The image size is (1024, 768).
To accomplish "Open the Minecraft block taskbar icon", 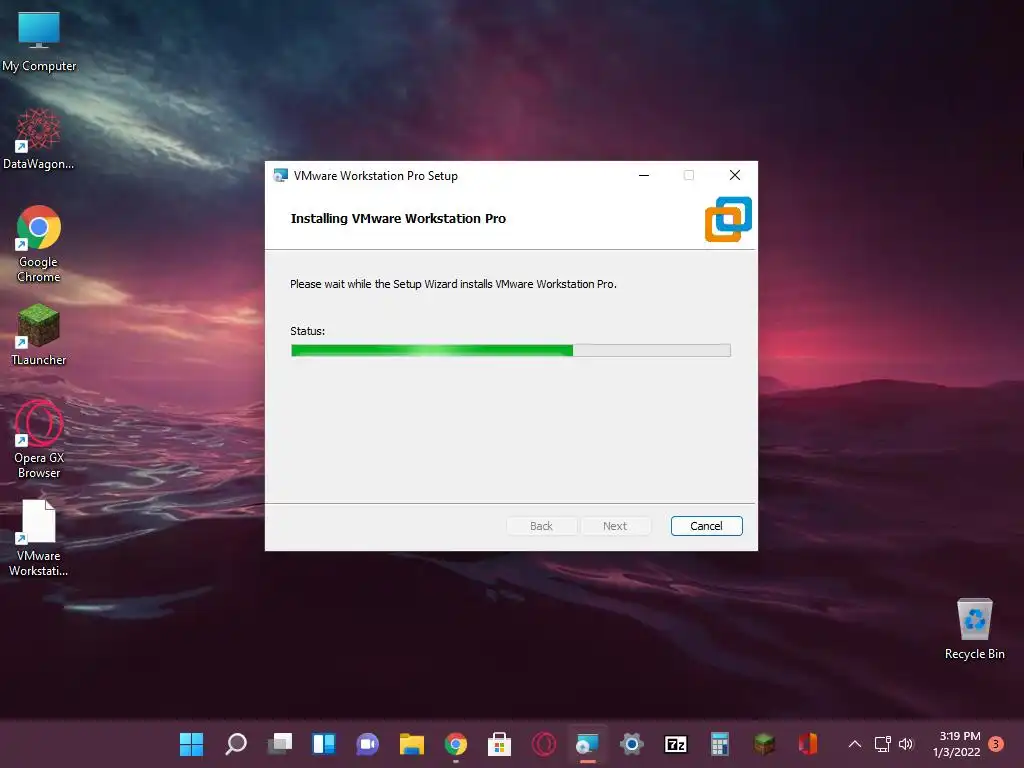I will (x=764, y=744).
